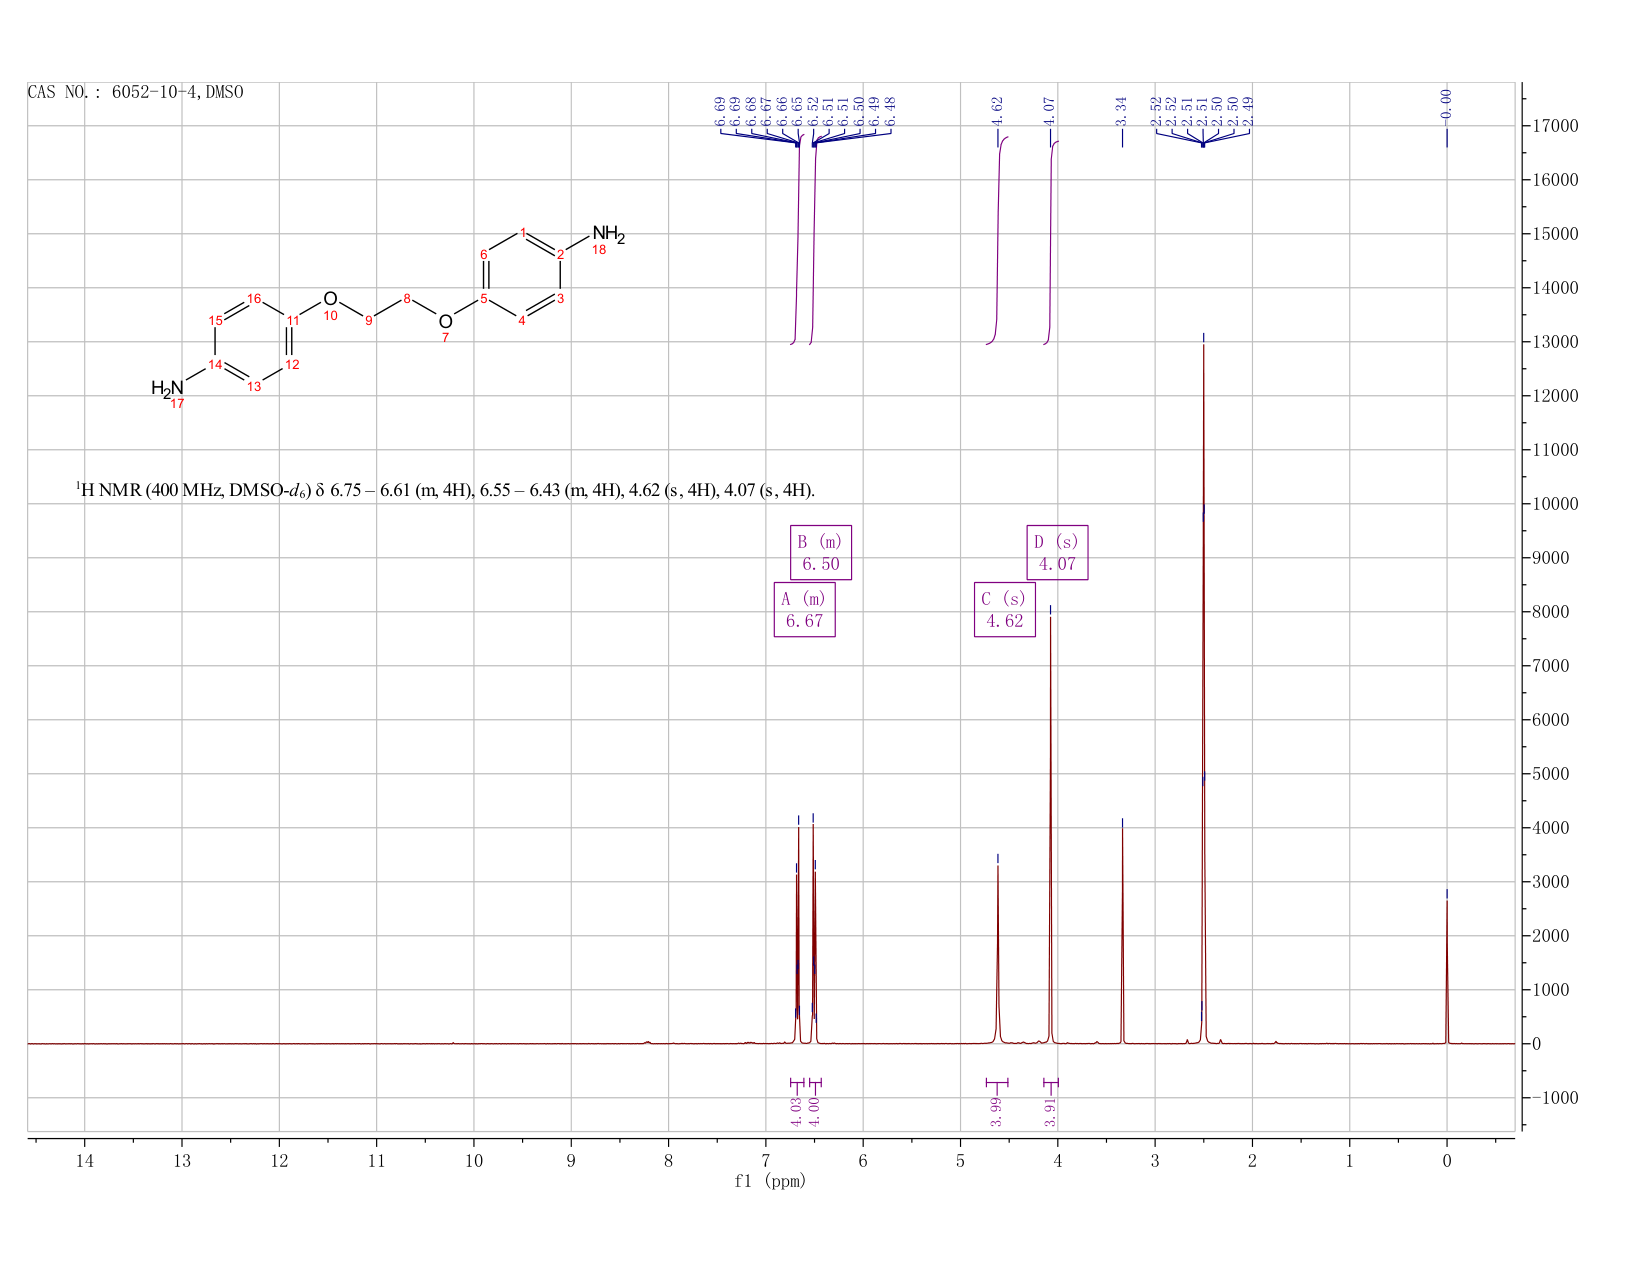Image resolution: width=1650 pixels, height=1275 pixels.
Task: Click the tall DMSO solvent peak at 2.50 ppm
Action: coord(1203,690)
